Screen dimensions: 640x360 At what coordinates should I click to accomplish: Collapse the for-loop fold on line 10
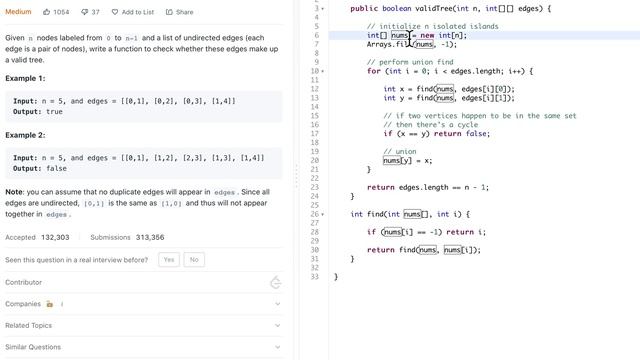click(x=323, y=71)
